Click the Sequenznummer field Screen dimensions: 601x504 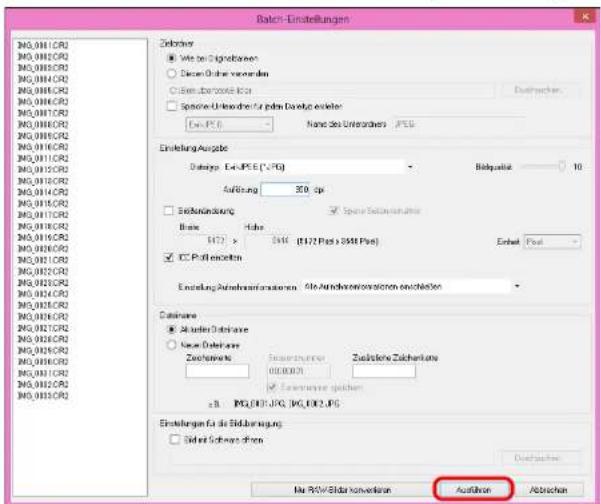(299, 371)
